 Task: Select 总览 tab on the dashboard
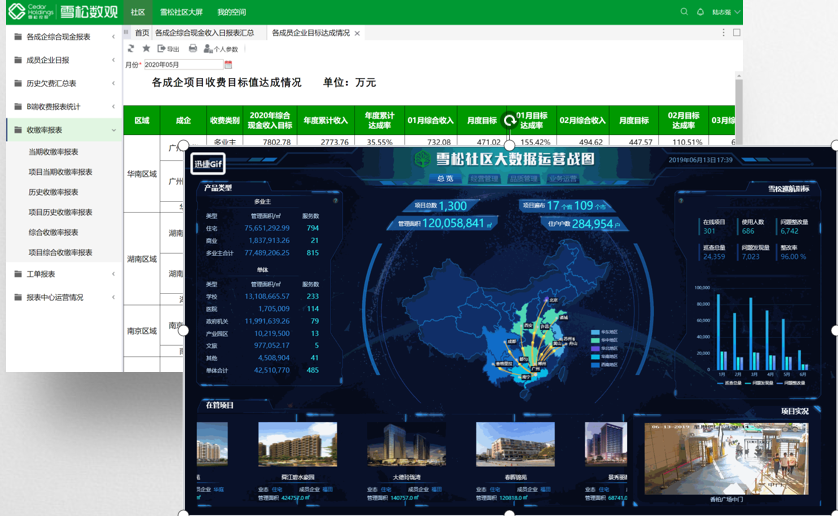[x=445, y=179]
